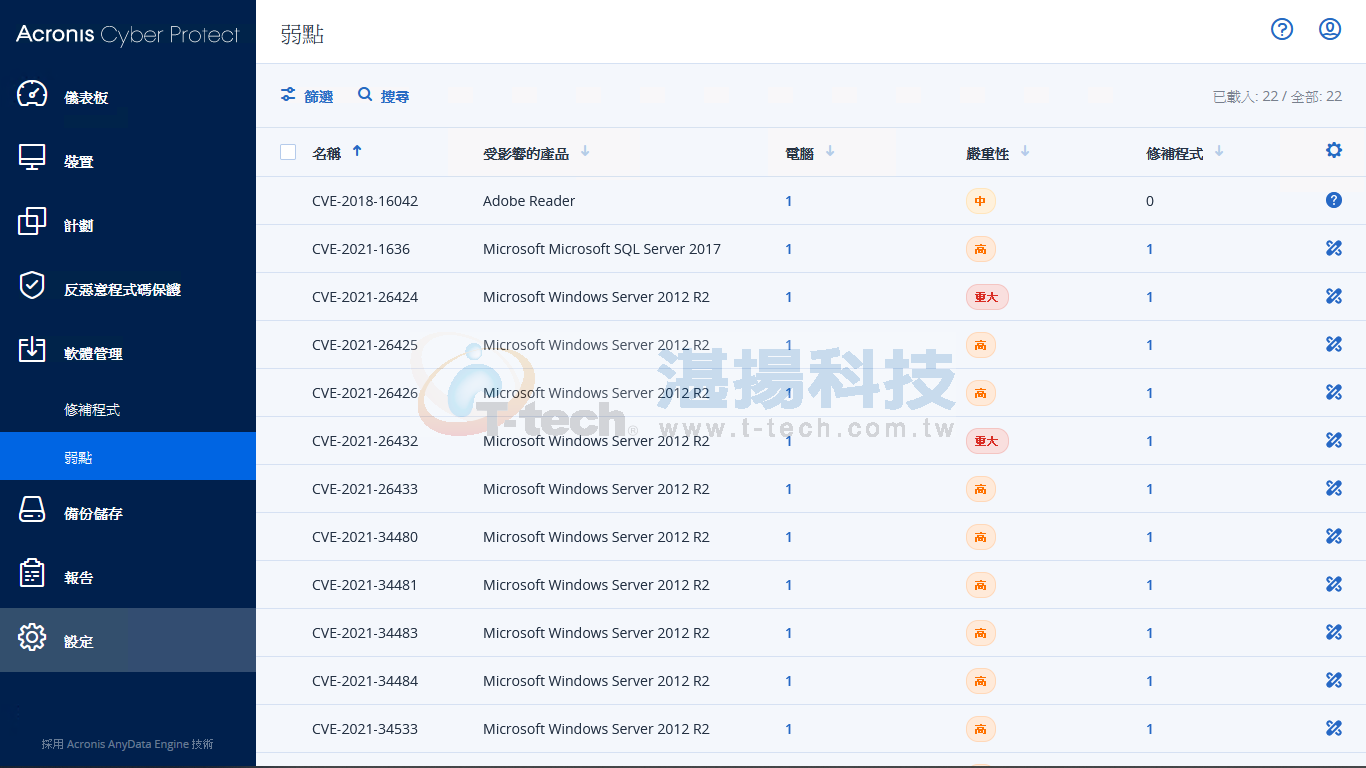Click the patch icon for CVE-2021-26424 row
The height and width of the screenshot is (768, 1366).
coord(1334,297)
